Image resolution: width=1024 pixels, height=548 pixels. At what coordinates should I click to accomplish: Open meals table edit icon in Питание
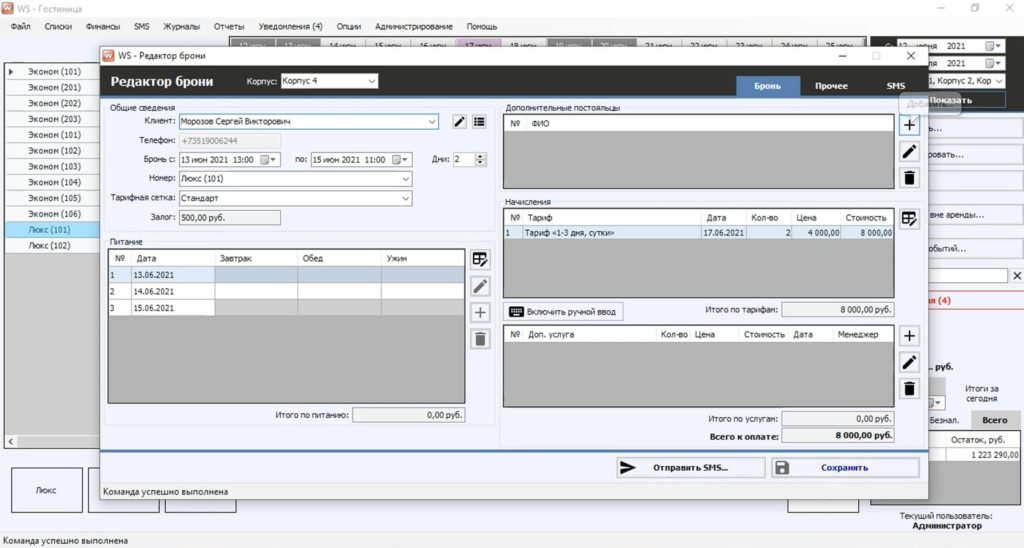pos(480,259)
